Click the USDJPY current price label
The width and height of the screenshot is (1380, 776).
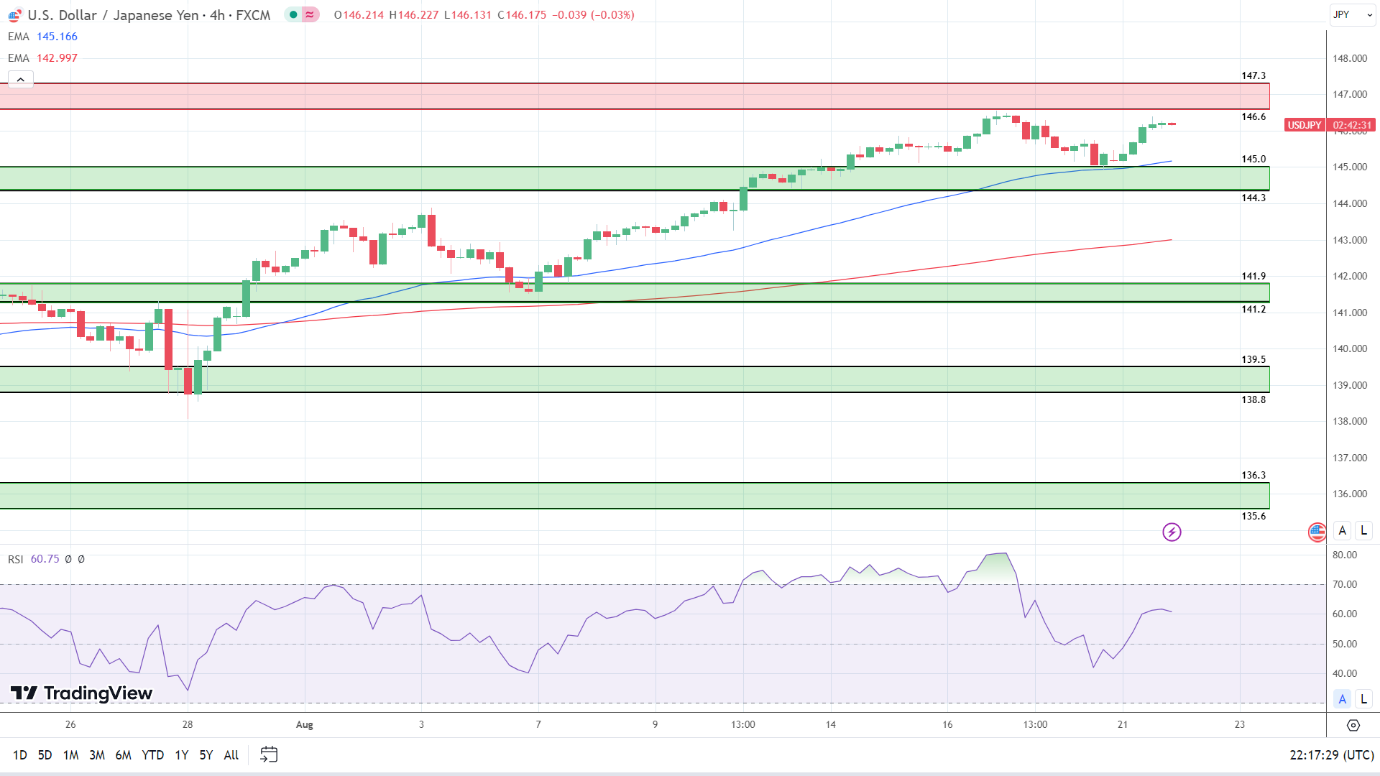point(1304,125)
